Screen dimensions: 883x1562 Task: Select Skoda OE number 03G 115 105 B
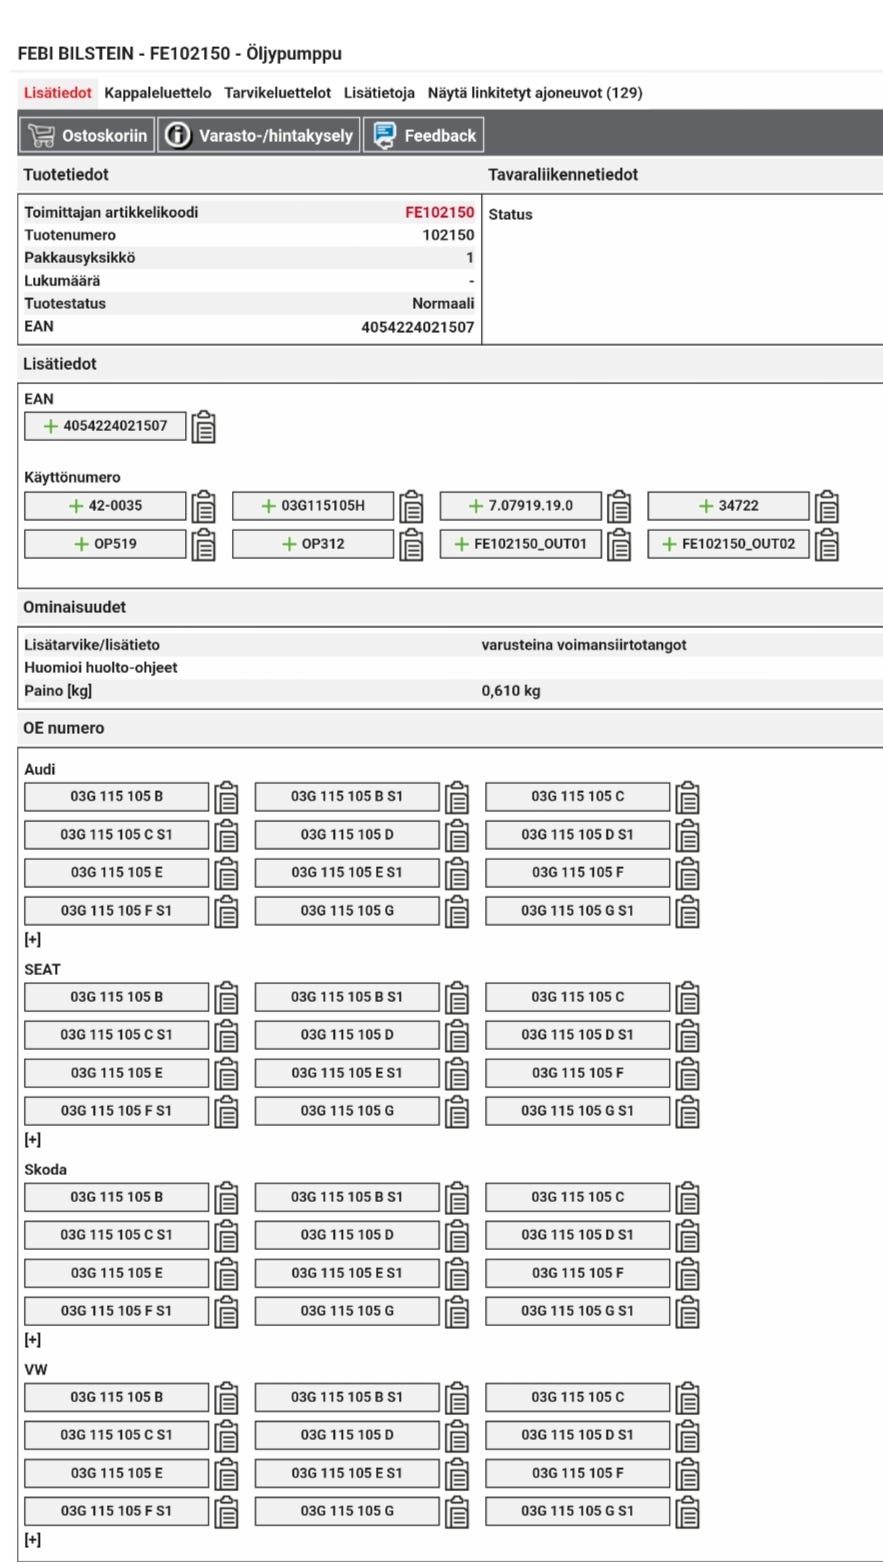click(117, 1197)
